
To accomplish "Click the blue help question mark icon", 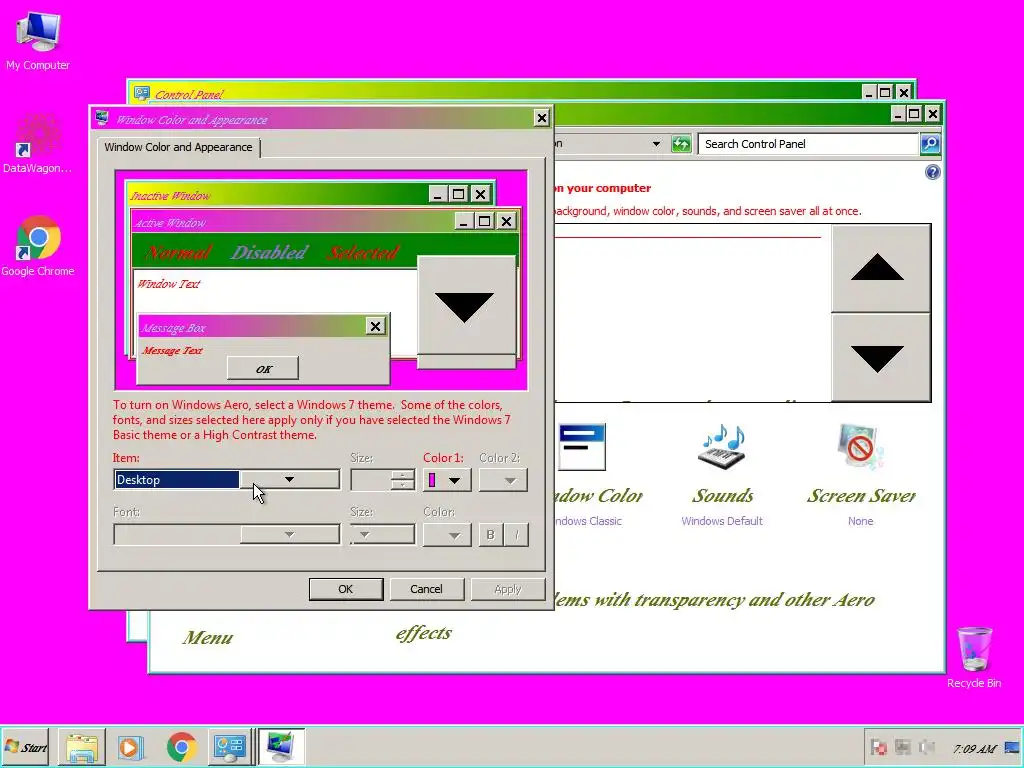I will pyautogui.click(x=933, y=172).
